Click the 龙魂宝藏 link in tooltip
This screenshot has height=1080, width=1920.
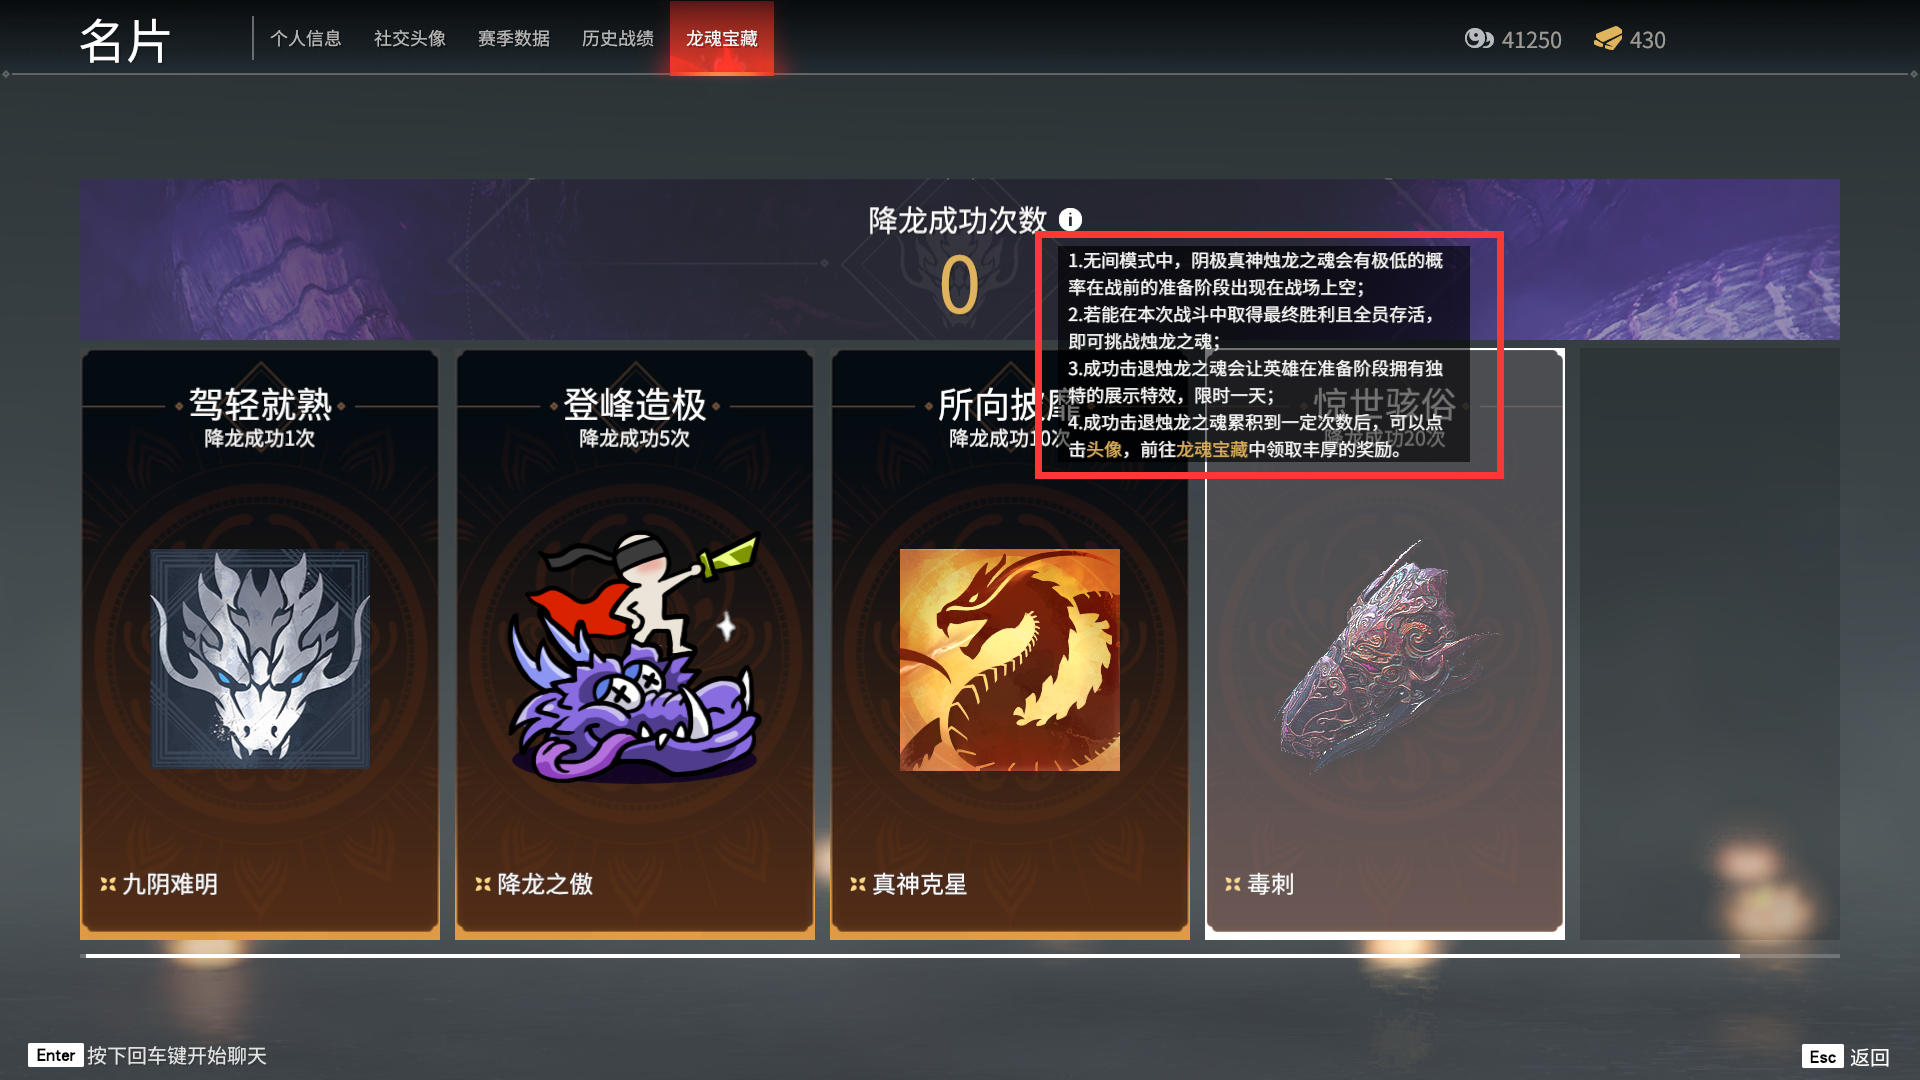pyautogui.click(x=1212, y=450)
